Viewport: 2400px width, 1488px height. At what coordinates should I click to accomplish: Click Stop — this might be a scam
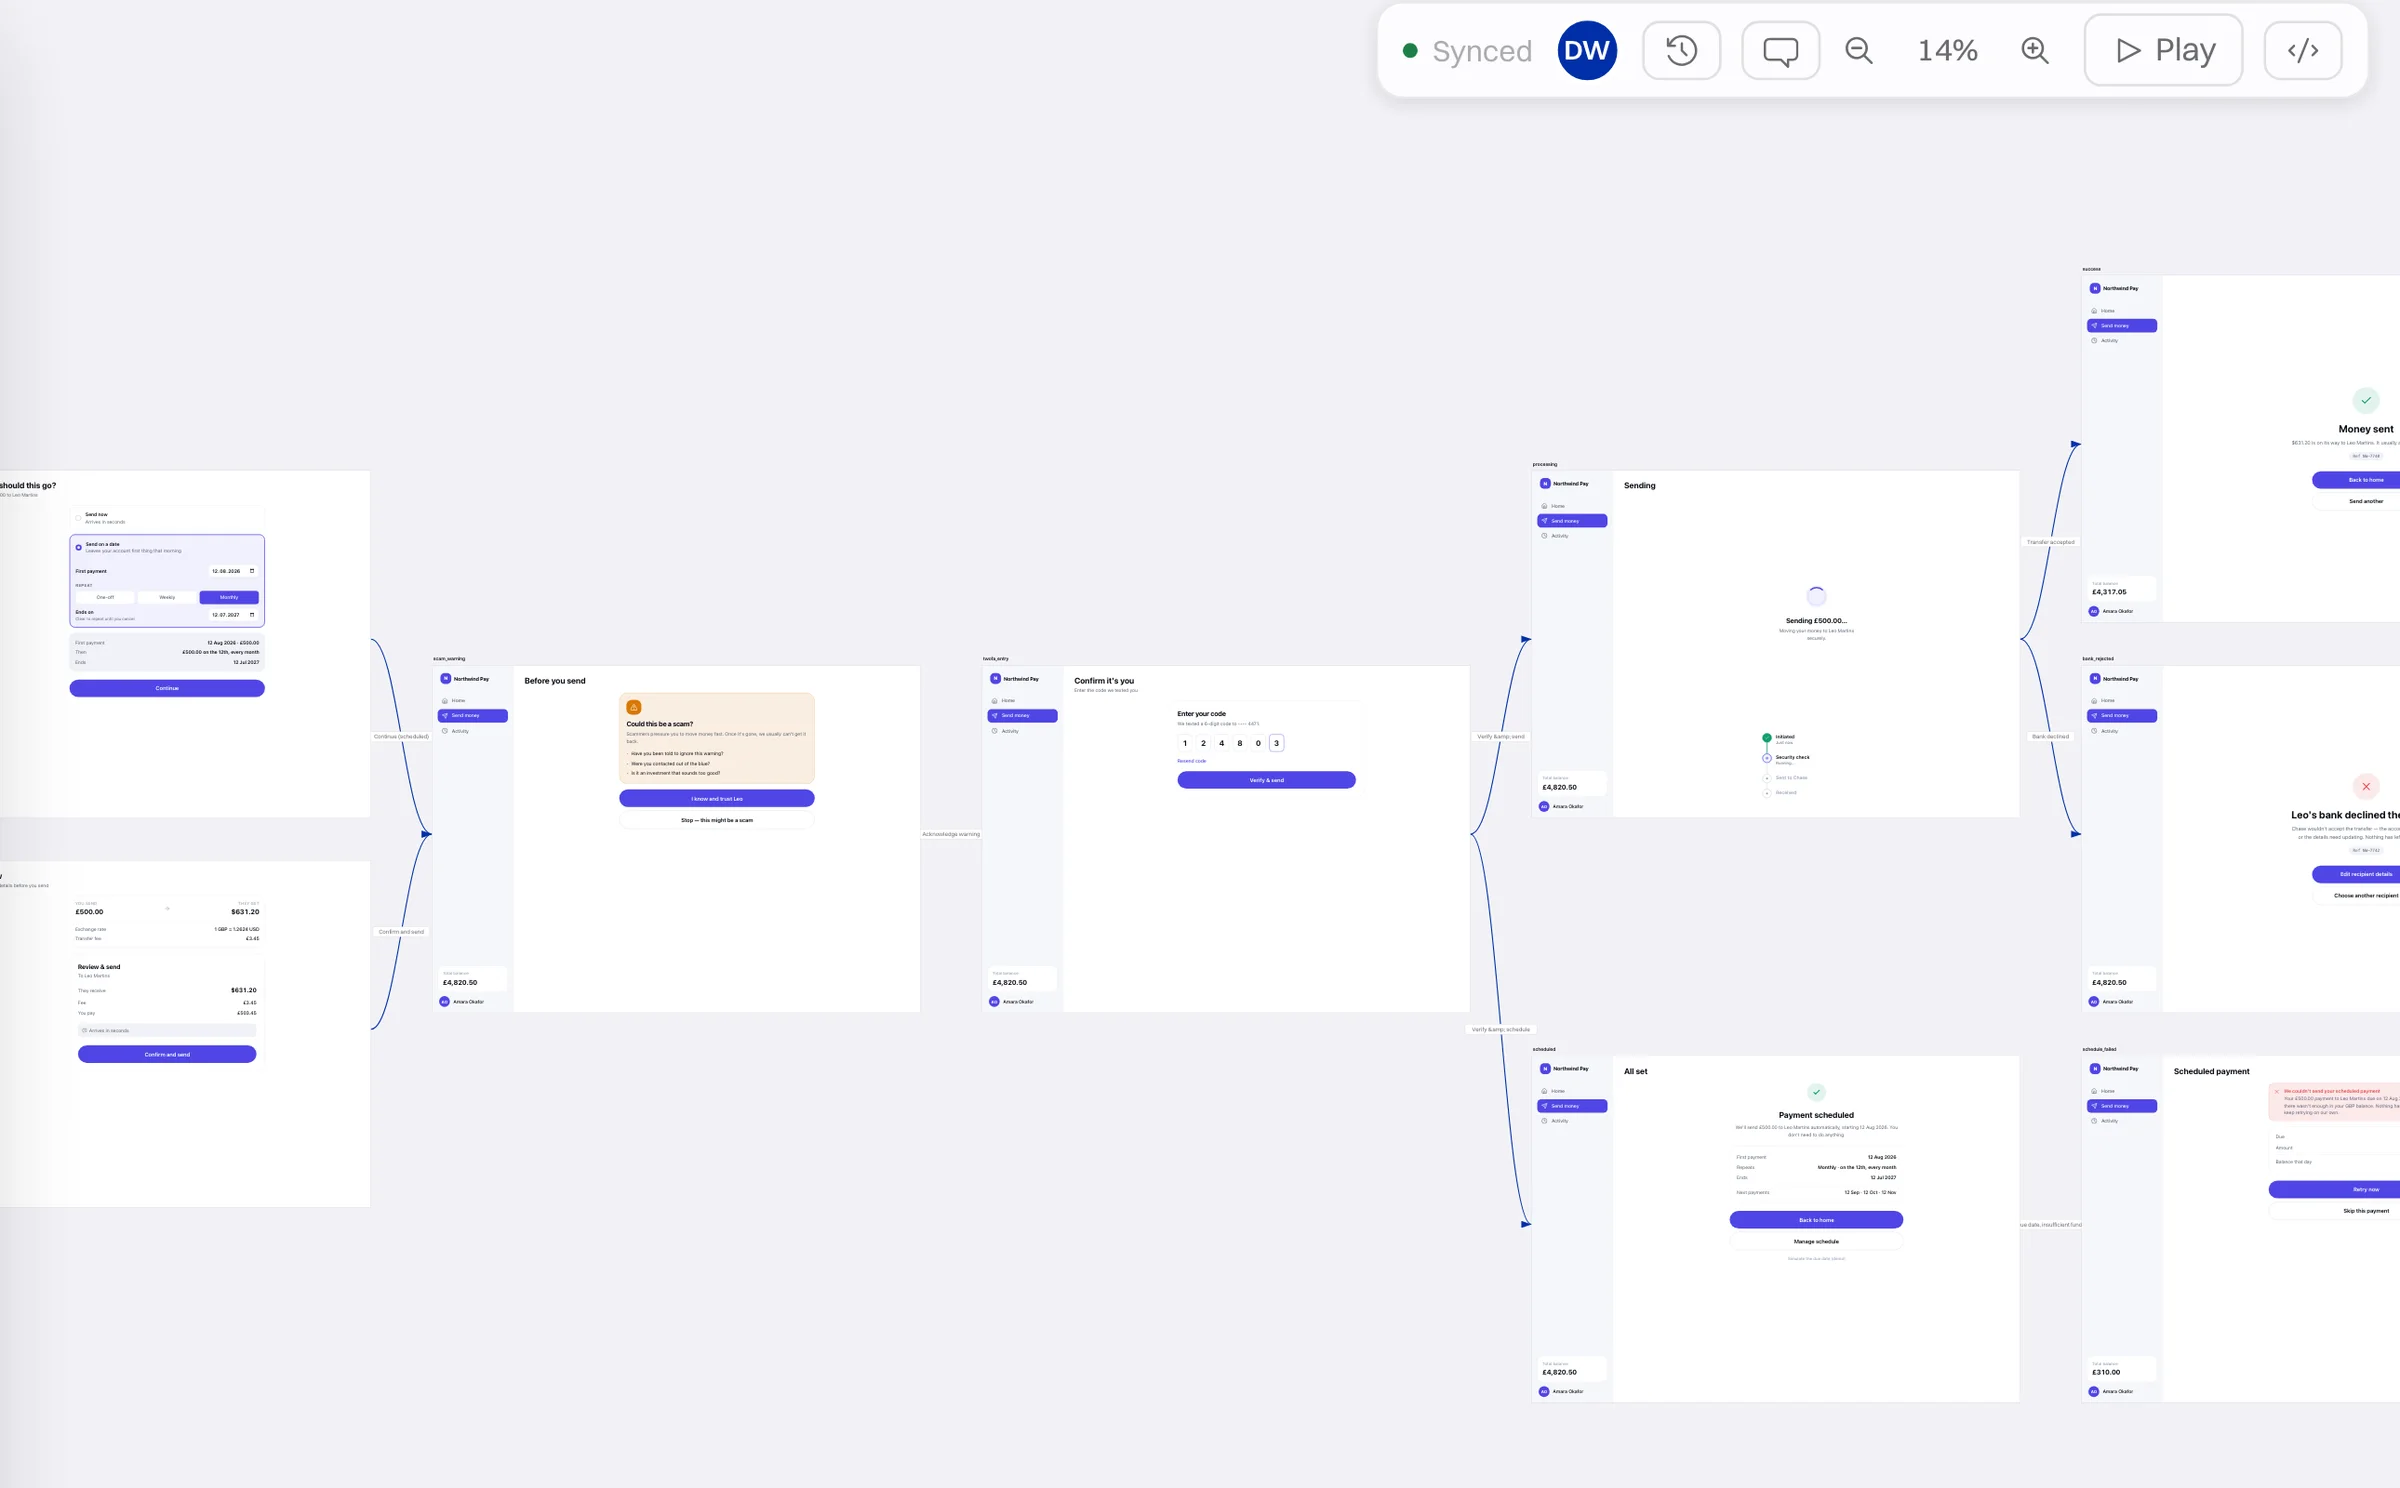coord(717,820)
